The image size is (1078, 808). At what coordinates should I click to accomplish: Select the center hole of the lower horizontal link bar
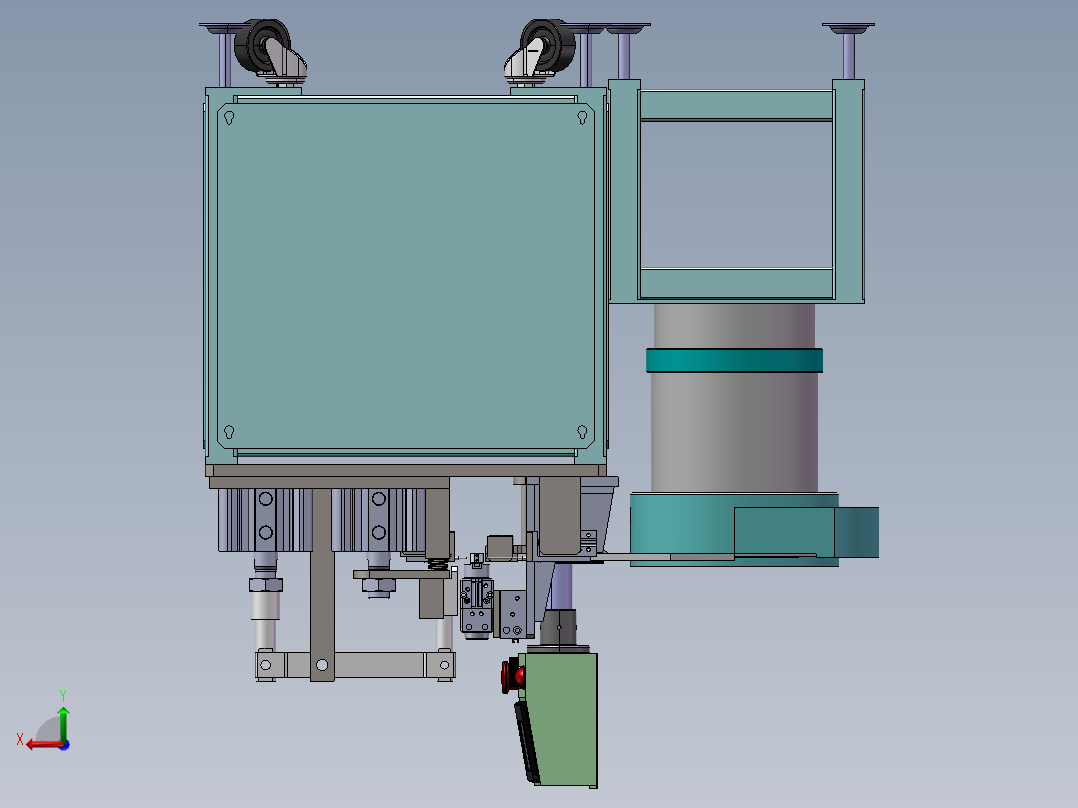click(x=322, y=665)
